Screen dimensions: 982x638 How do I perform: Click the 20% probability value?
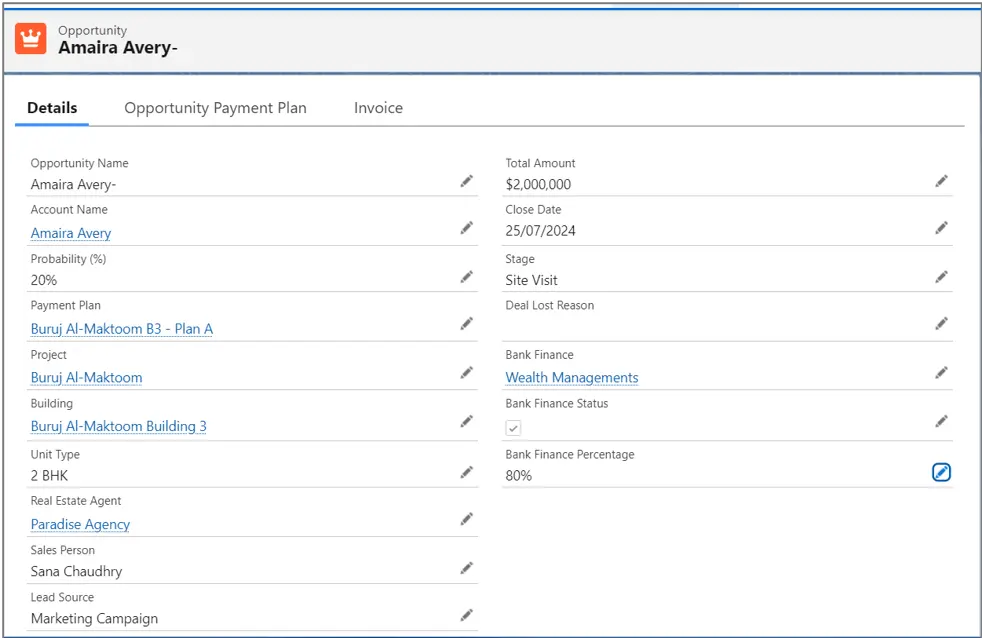coord(44,280)
